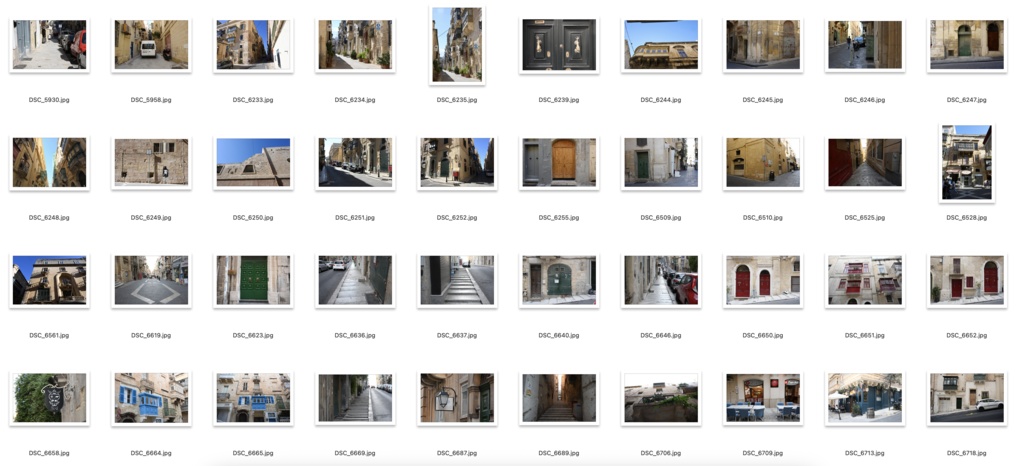
Task: Click the DSC_6233.jpg image thumbnail
Action: [253, 44]
